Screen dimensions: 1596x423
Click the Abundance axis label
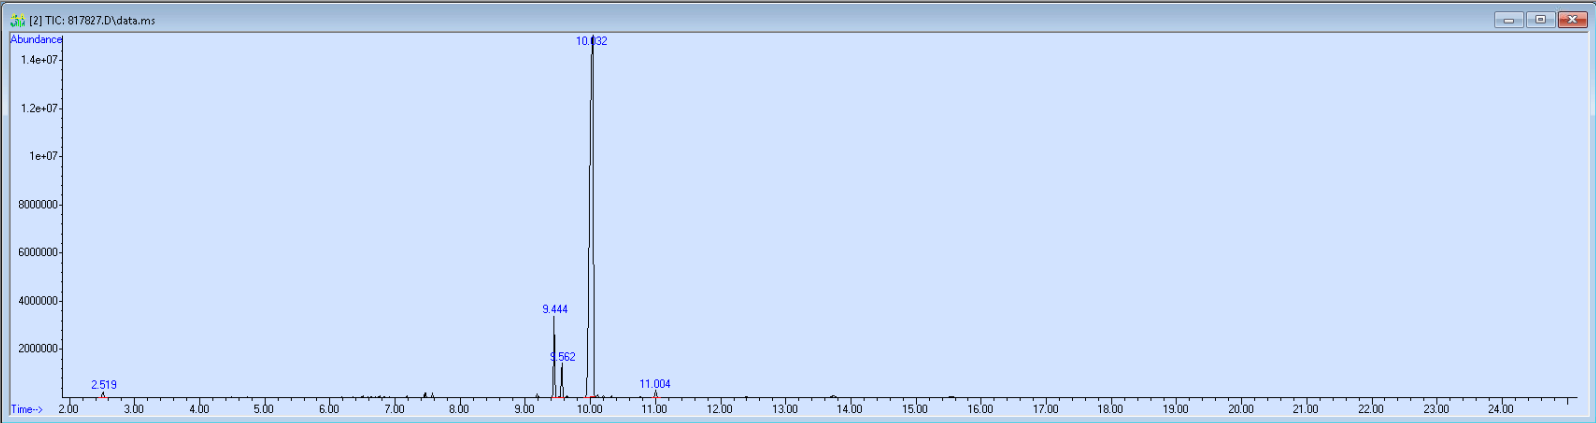pos(36,39)
